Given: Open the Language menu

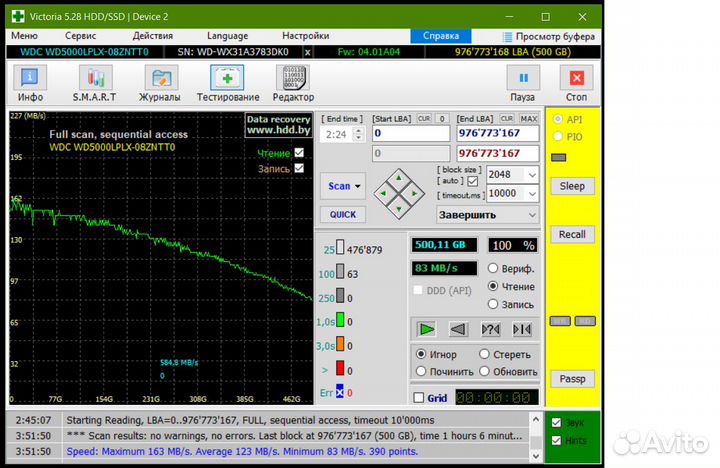Looking at the screenshot, I should tap(227, 36).
